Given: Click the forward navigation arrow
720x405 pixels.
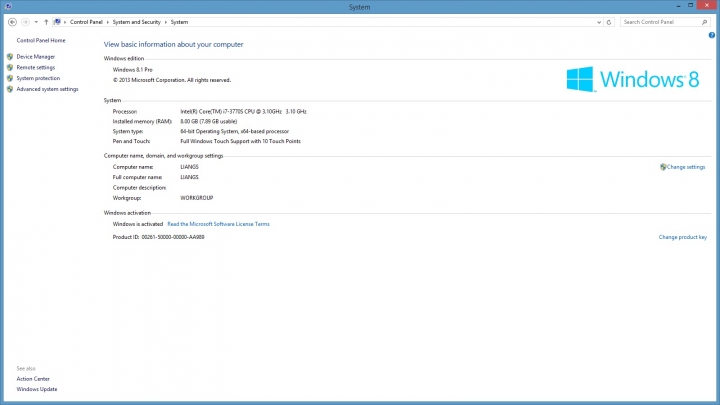Looking at the screenshot, I should 25,22.
